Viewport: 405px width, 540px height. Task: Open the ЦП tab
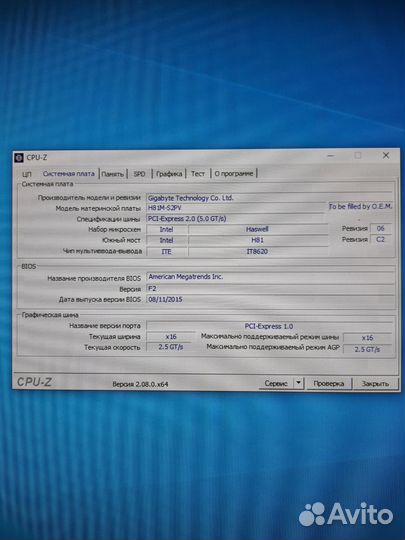[27, 174]
